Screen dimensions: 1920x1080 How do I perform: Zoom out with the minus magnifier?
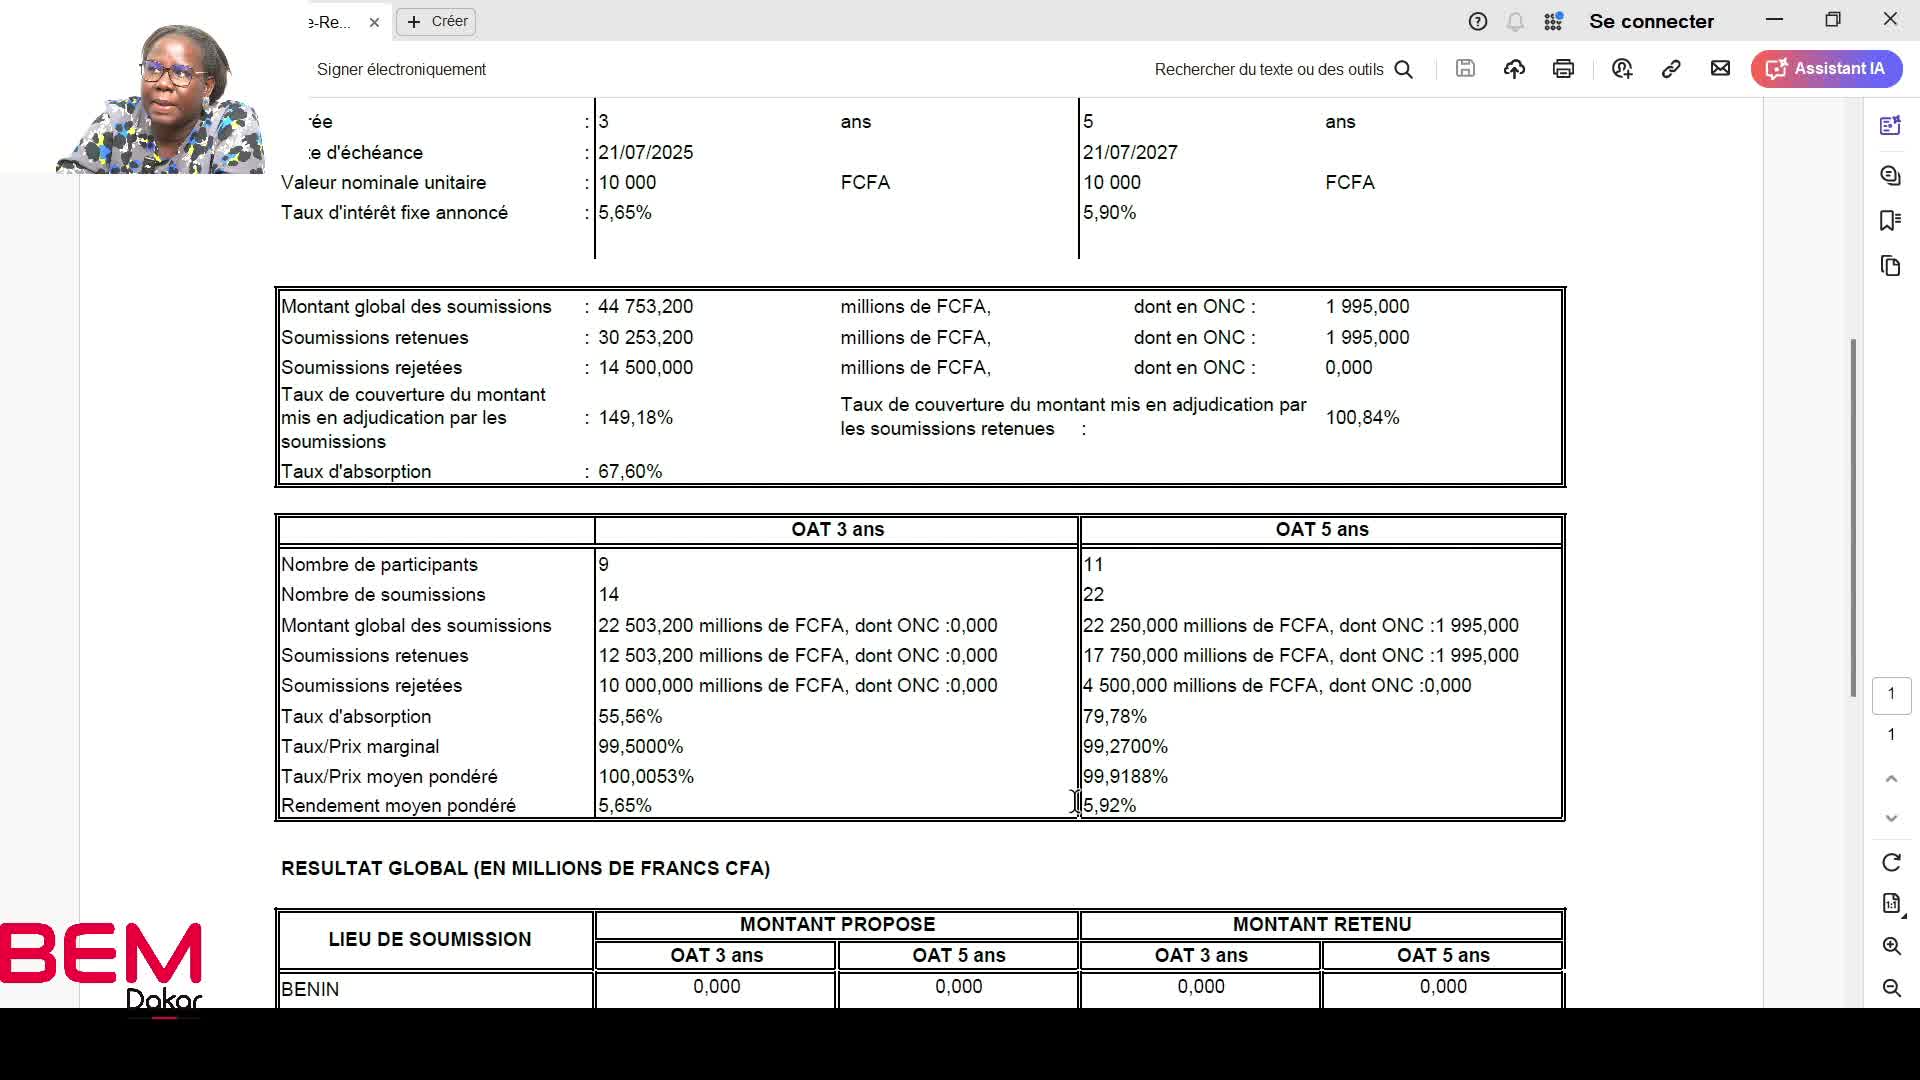1891,988
